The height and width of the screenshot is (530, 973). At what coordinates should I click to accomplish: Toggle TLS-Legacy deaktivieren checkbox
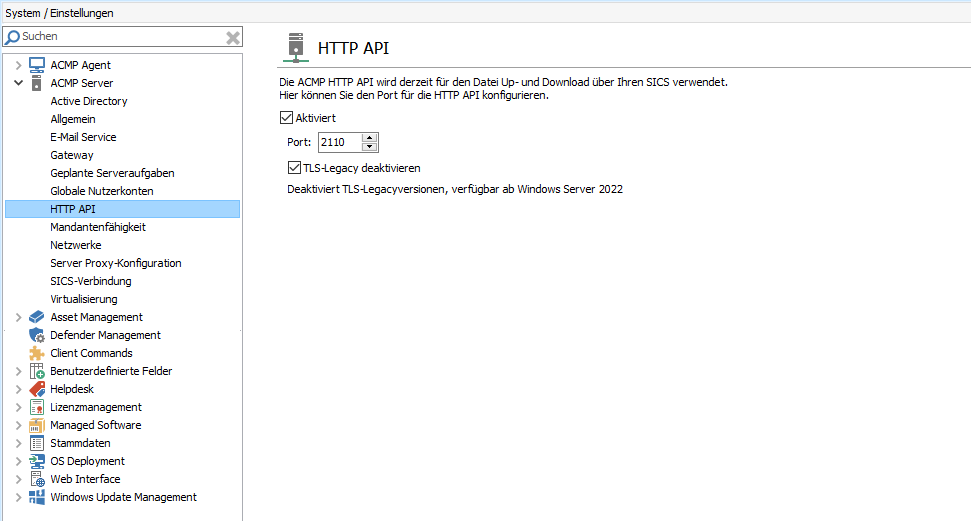[x=294, y=168]
